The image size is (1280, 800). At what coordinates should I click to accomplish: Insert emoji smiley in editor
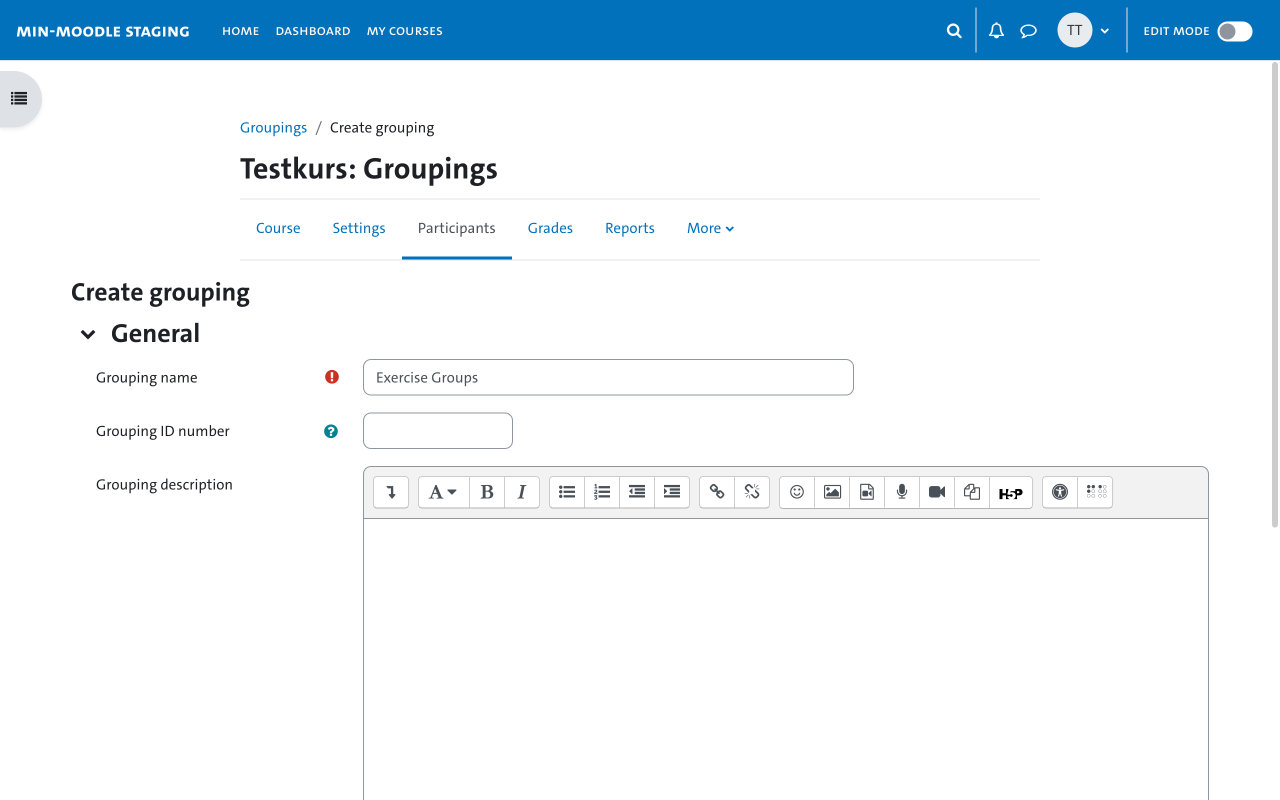click(x=797, y=492)
